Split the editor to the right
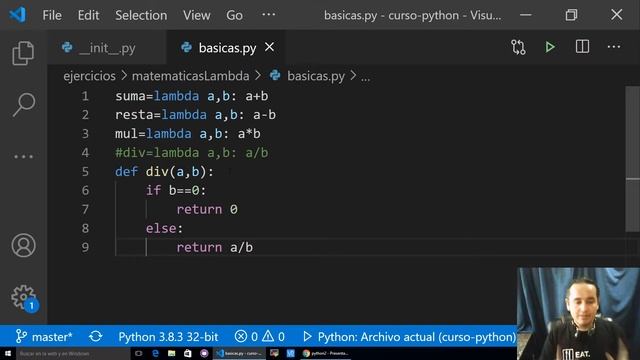 point(582,47)
